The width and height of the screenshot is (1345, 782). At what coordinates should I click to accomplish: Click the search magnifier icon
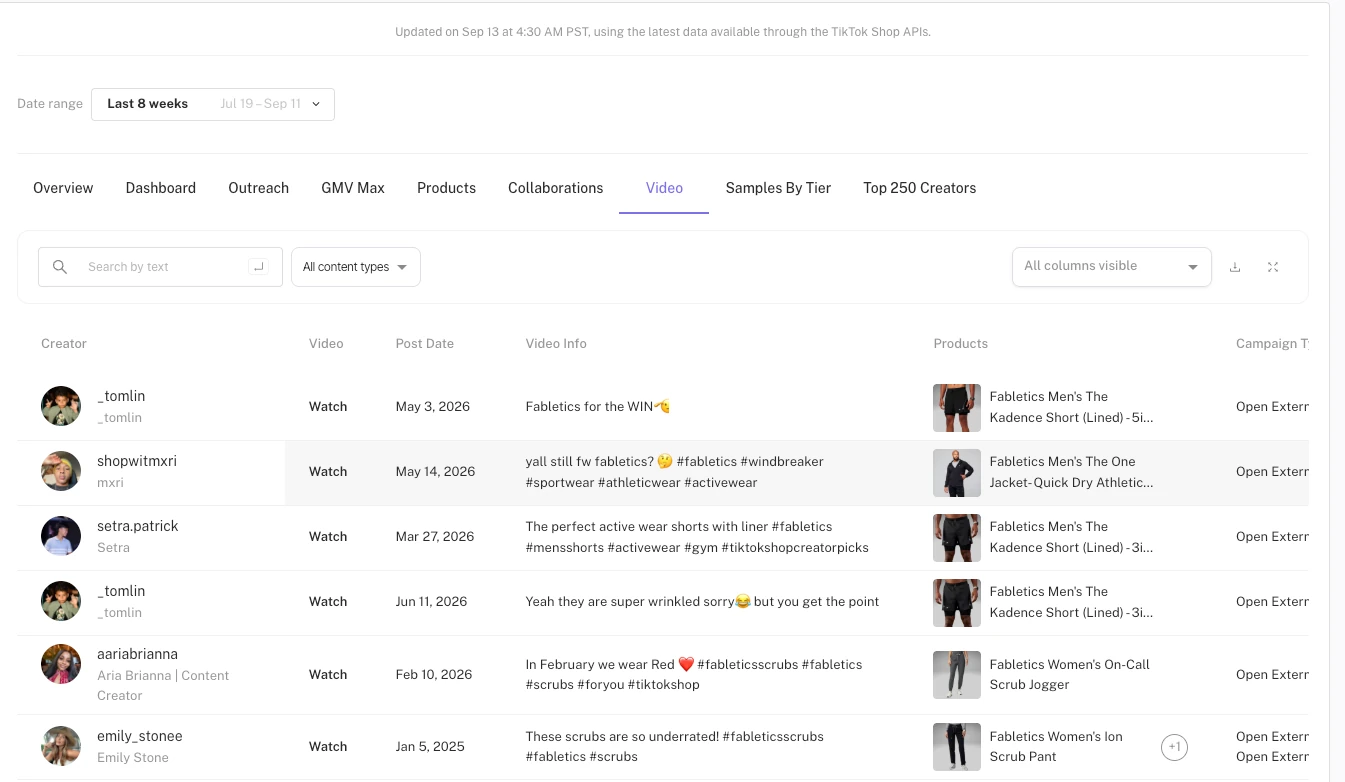click(60, 267)
